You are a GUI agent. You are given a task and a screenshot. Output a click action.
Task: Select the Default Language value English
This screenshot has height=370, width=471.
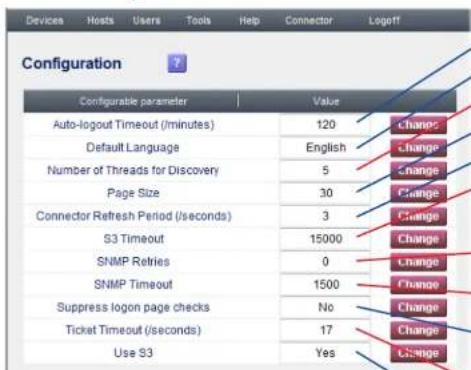[x=326, y=148]
